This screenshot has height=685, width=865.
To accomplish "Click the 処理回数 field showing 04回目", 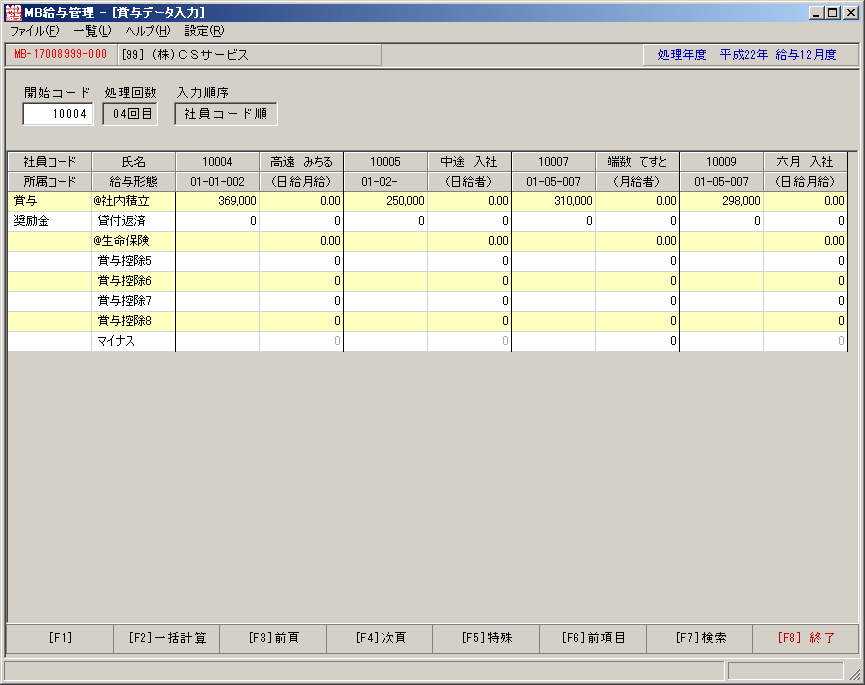I will coord(130,114).
